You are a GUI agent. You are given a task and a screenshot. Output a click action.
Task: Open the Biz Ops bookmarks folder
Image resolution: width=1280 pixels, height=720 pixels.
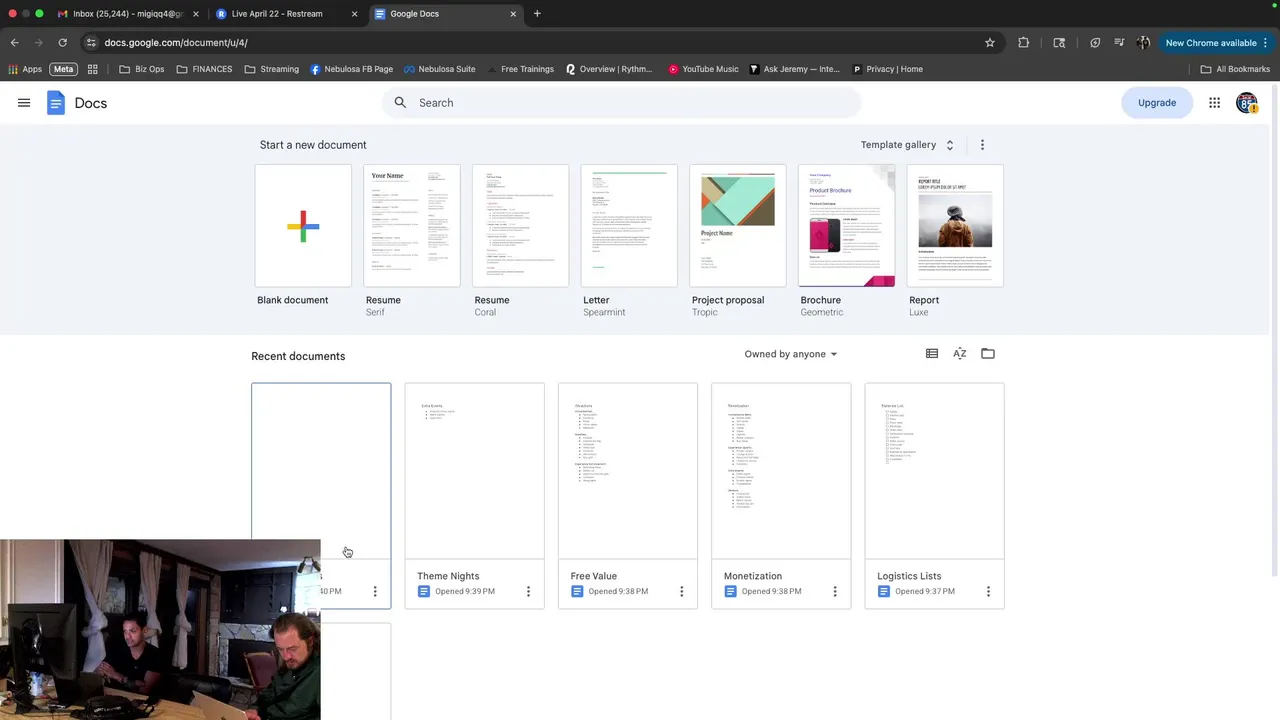(141, 69)
